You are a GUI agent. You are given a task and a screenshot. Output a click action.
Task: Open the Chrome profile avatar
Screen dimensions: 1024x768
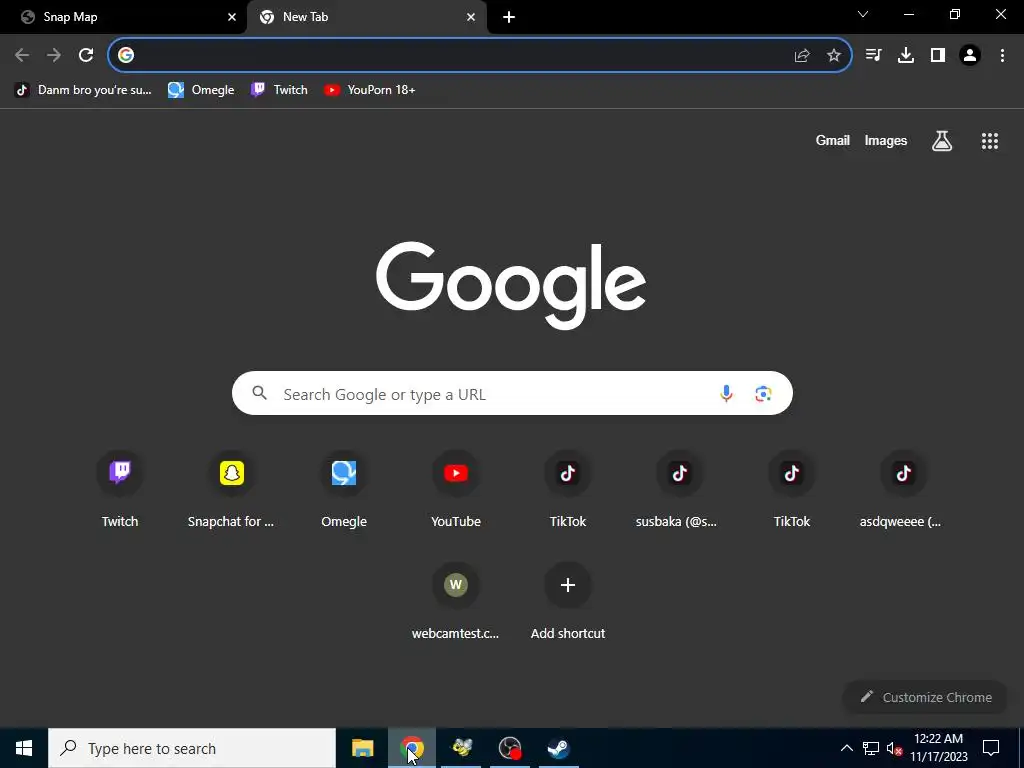[970, 56]
